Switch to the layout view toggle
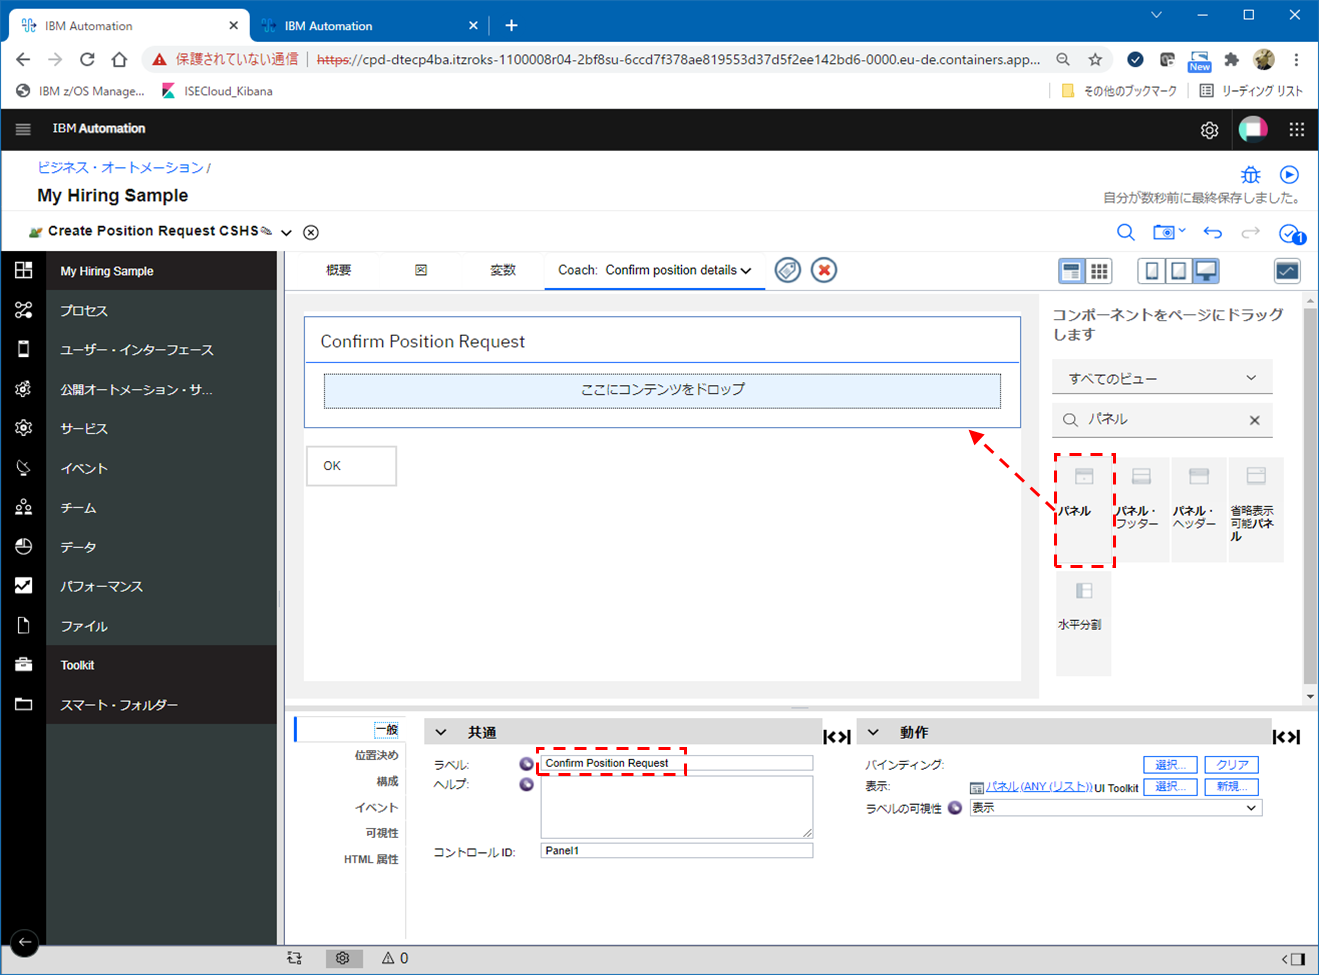This screenshot has width=1319, height=975. (x=1071, y=271)
